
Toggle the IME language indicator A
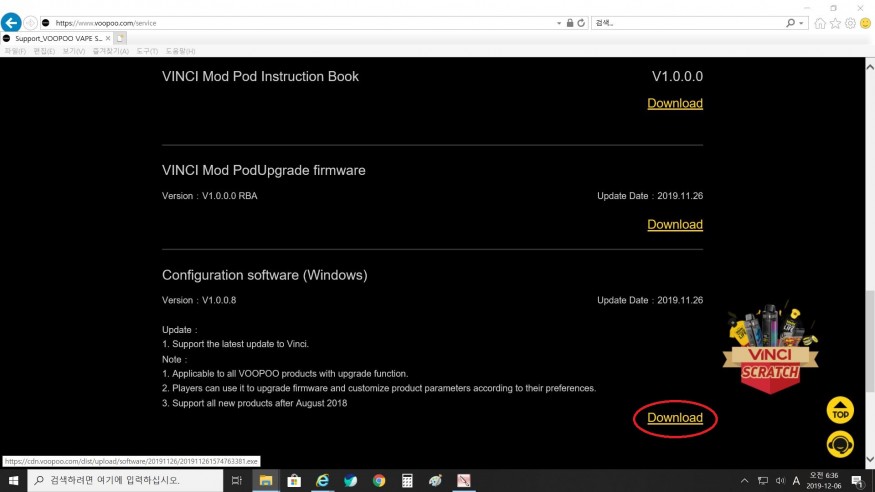click(x=796, y=481)
